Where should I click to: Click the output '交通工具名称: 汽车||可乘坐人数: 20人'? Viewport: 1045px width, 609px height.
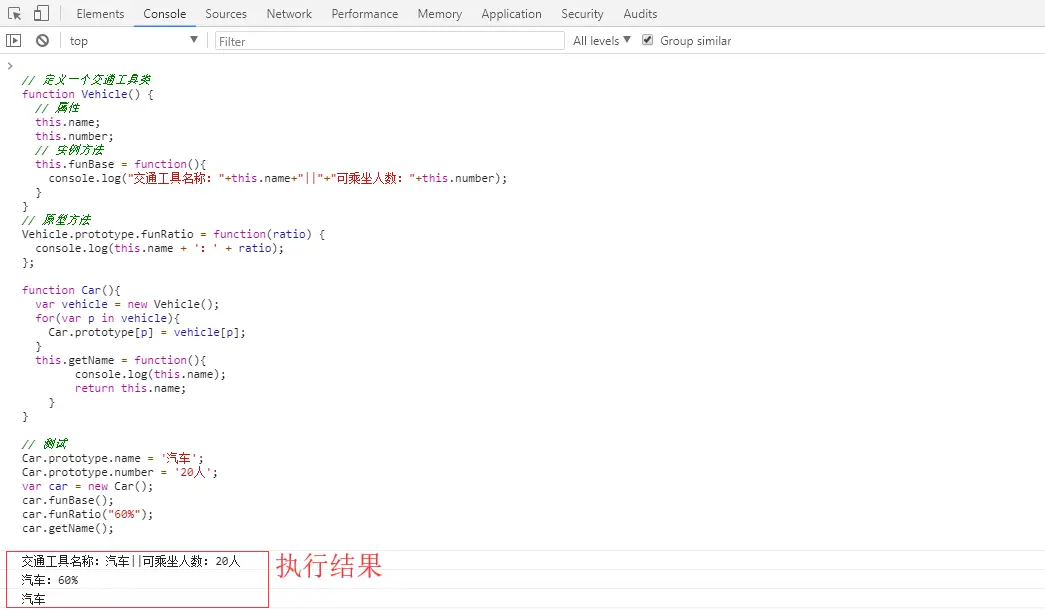[x=131, y=561]
